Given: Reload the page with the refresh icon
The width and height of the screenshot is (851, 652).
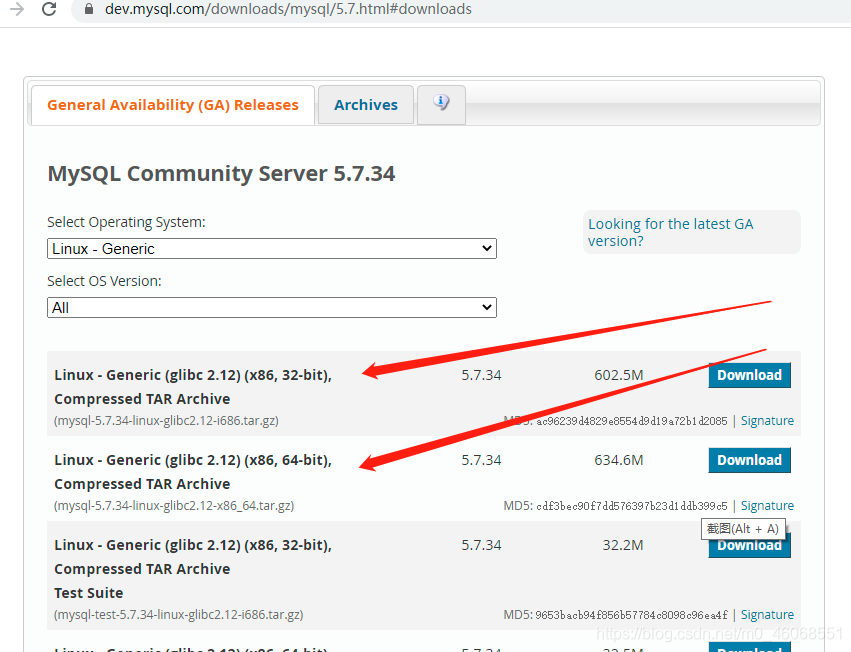Looking at the screenshot, I should [49, 9].
